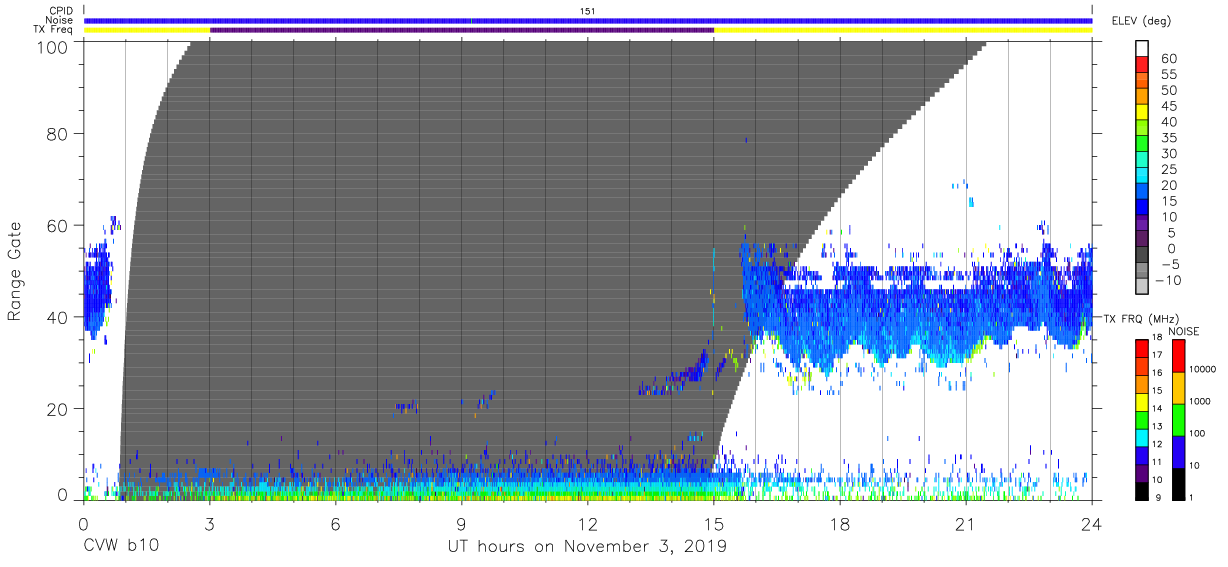Click the 55 label on elevation scale
1228x567 pixels.
click(x=1169, y=75)
